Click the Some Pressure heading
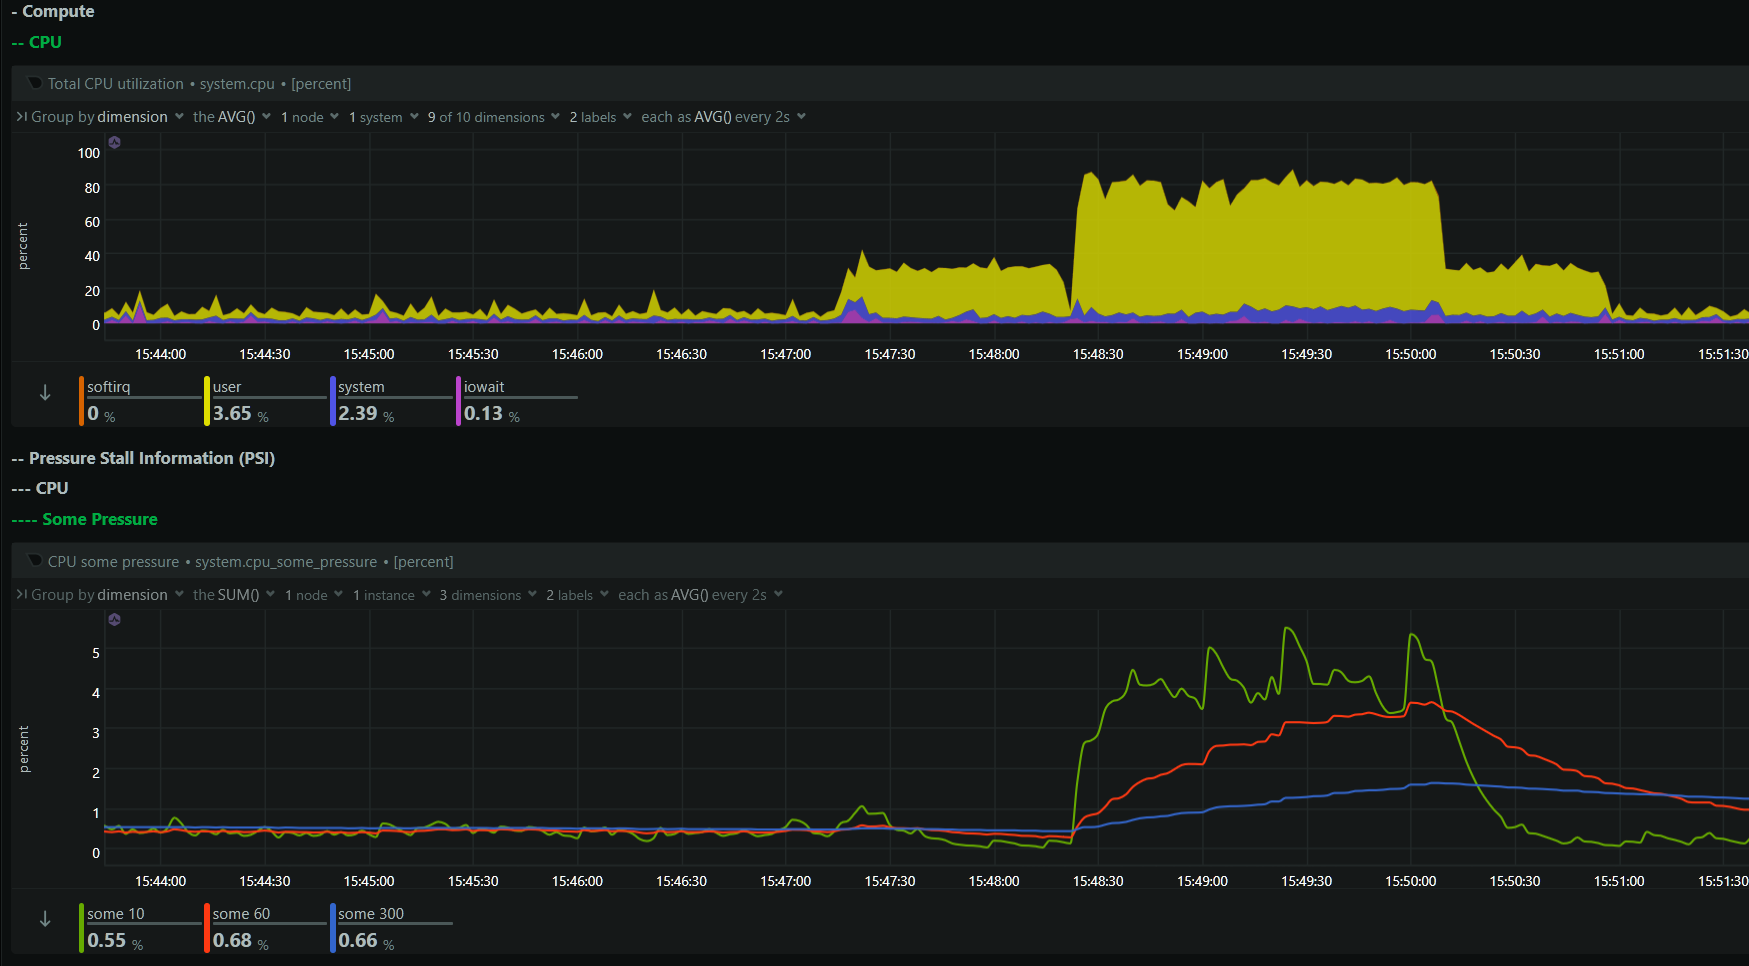Screen dimensions: 1749x966 [x=85, y=519]
